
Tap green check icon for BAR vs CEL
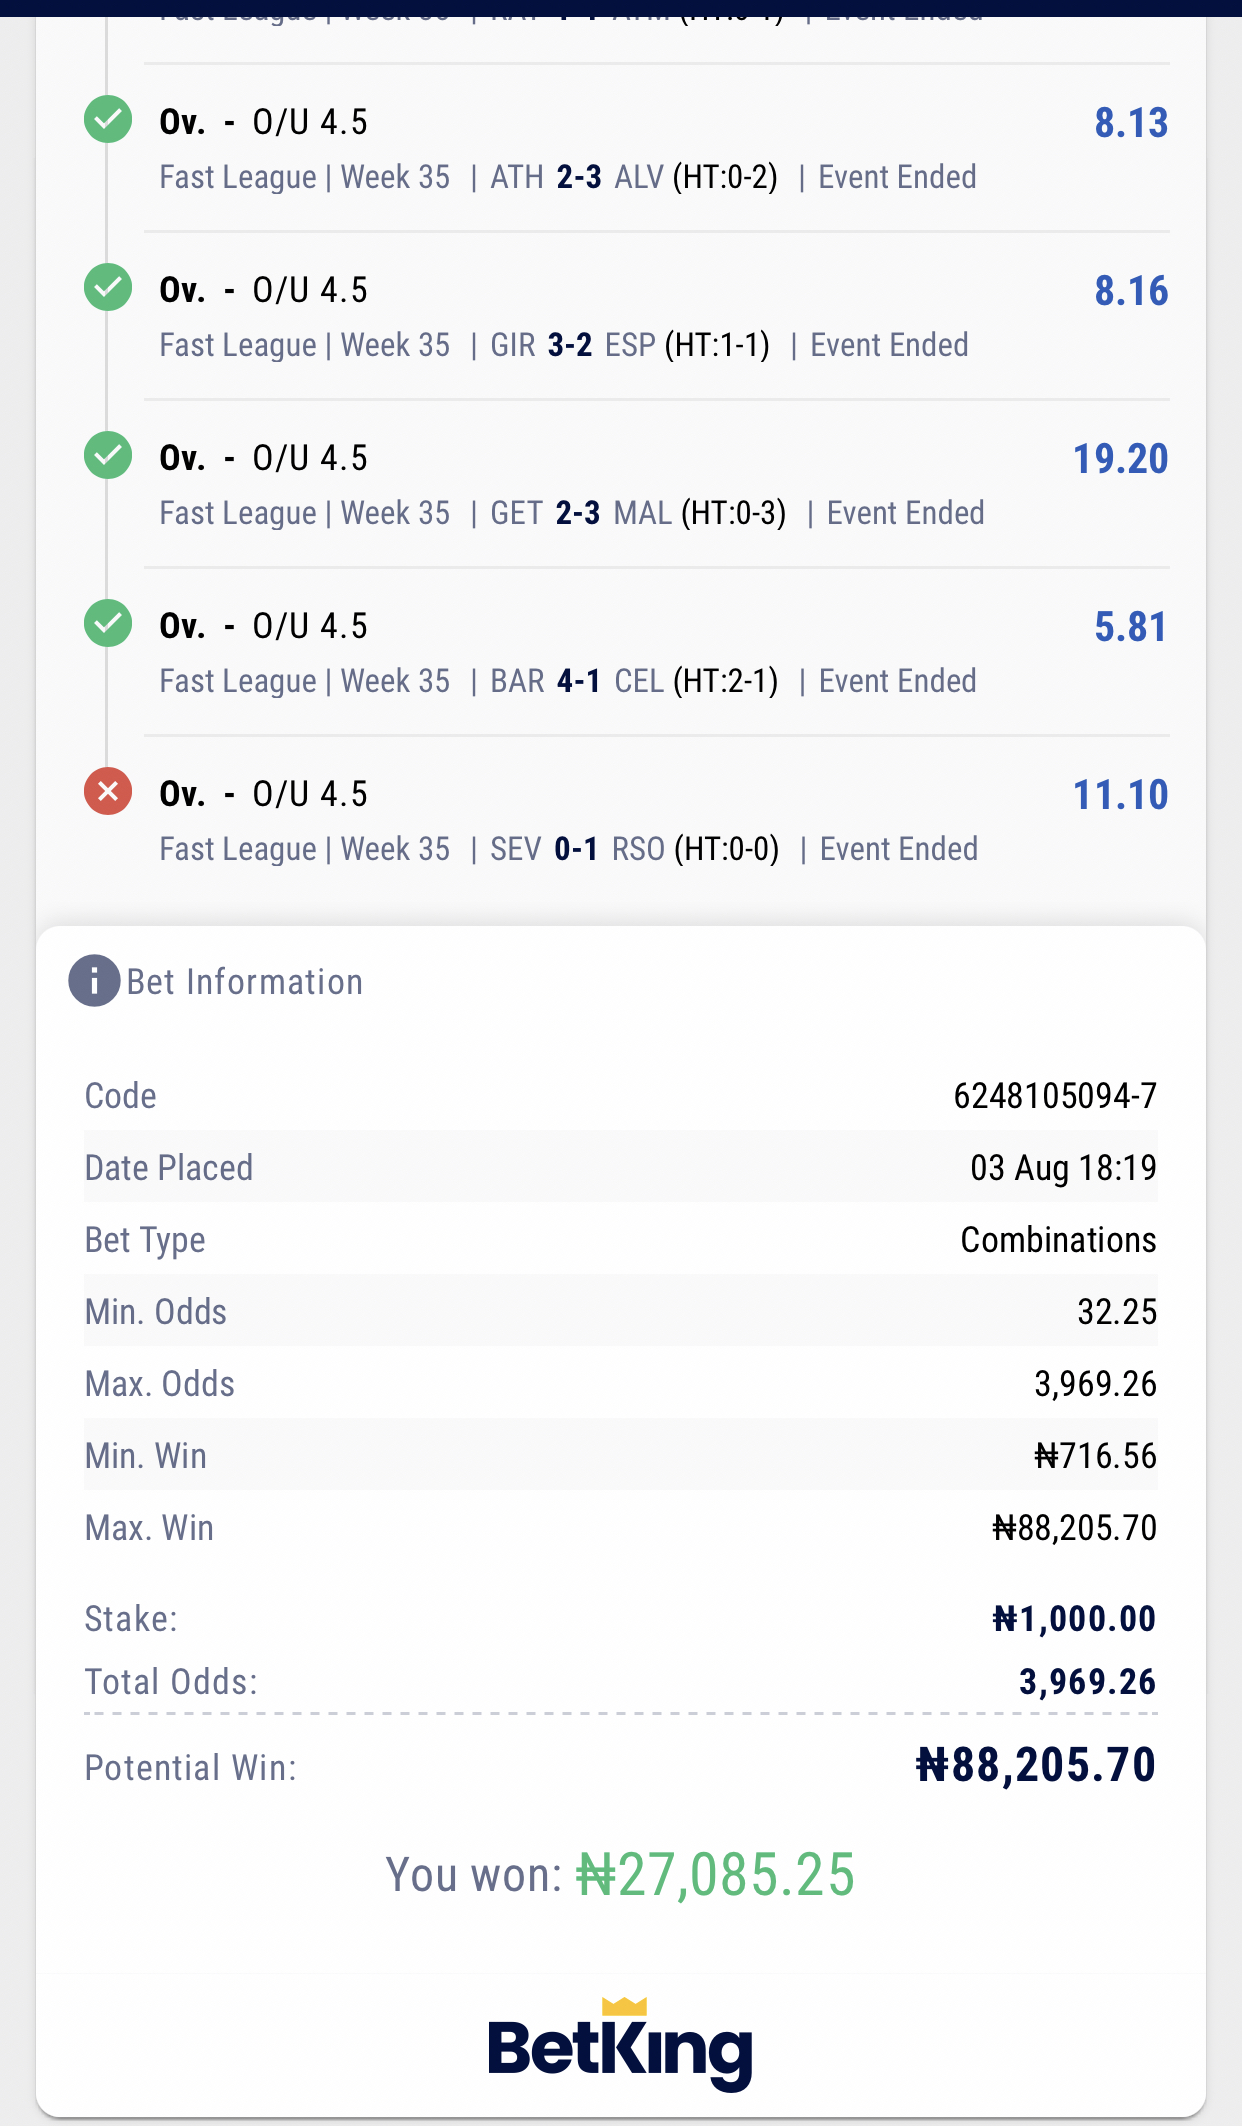click(x=108, y=624)
